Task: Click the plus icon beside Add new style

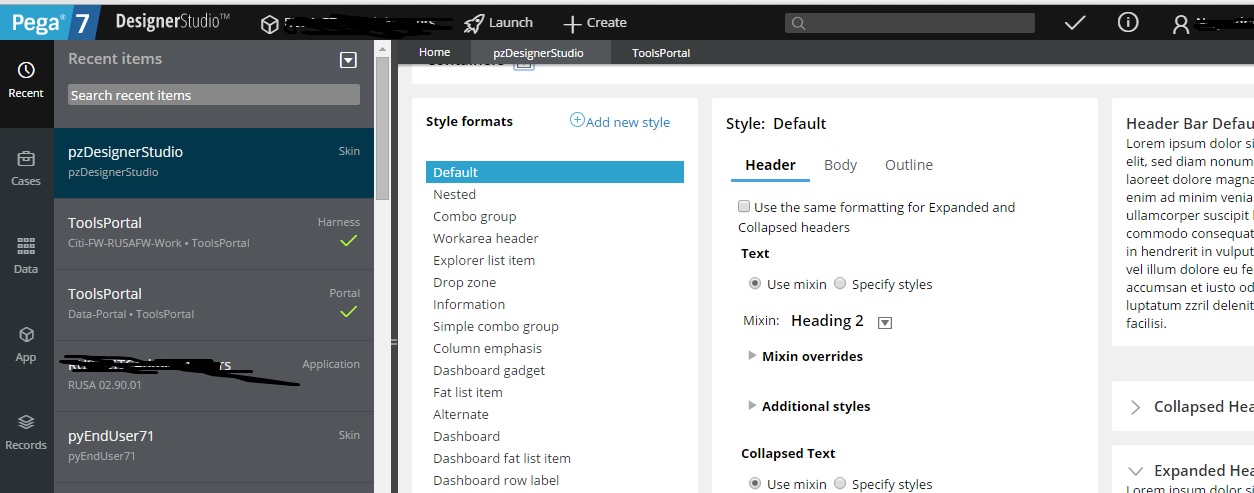Action: click(x=577, y=120)
